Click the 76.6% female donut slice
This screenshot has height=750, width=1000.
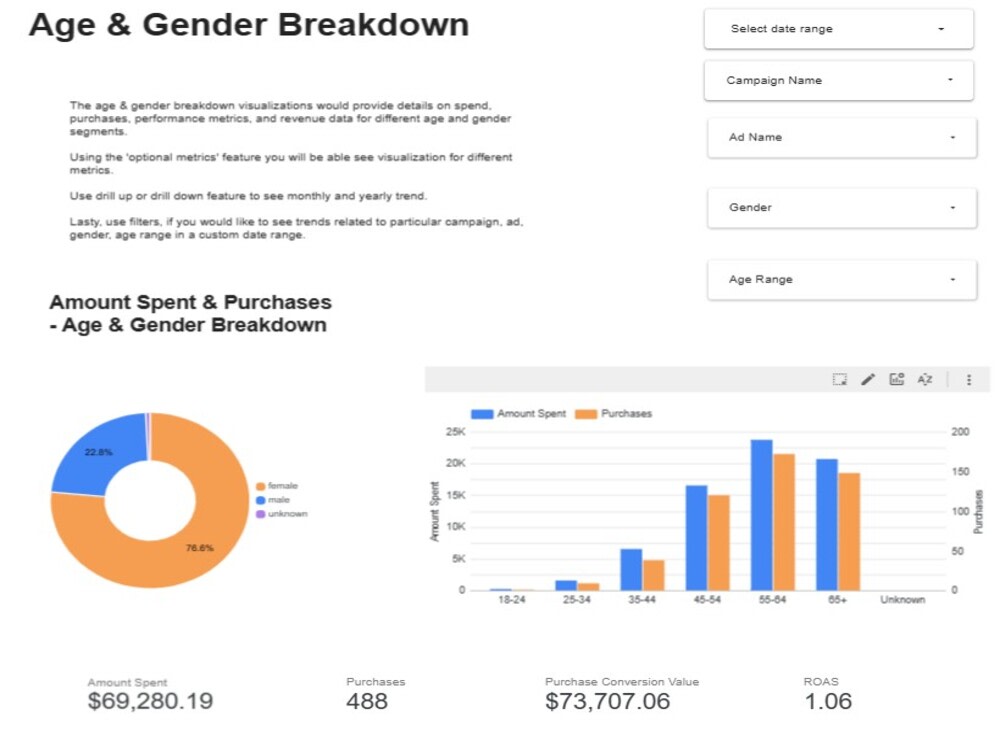(198, 548)
